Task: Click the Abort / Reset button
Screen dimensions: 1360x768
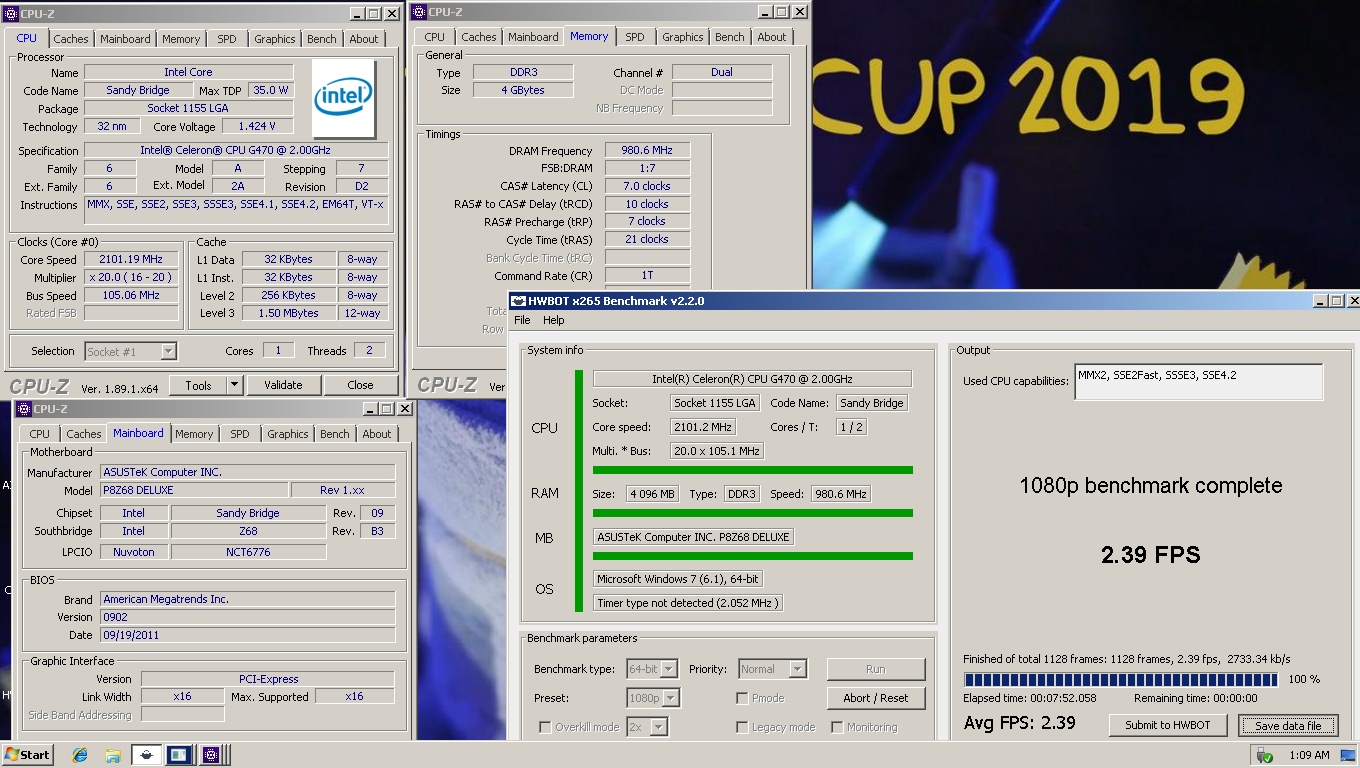Action: point(876,698)
